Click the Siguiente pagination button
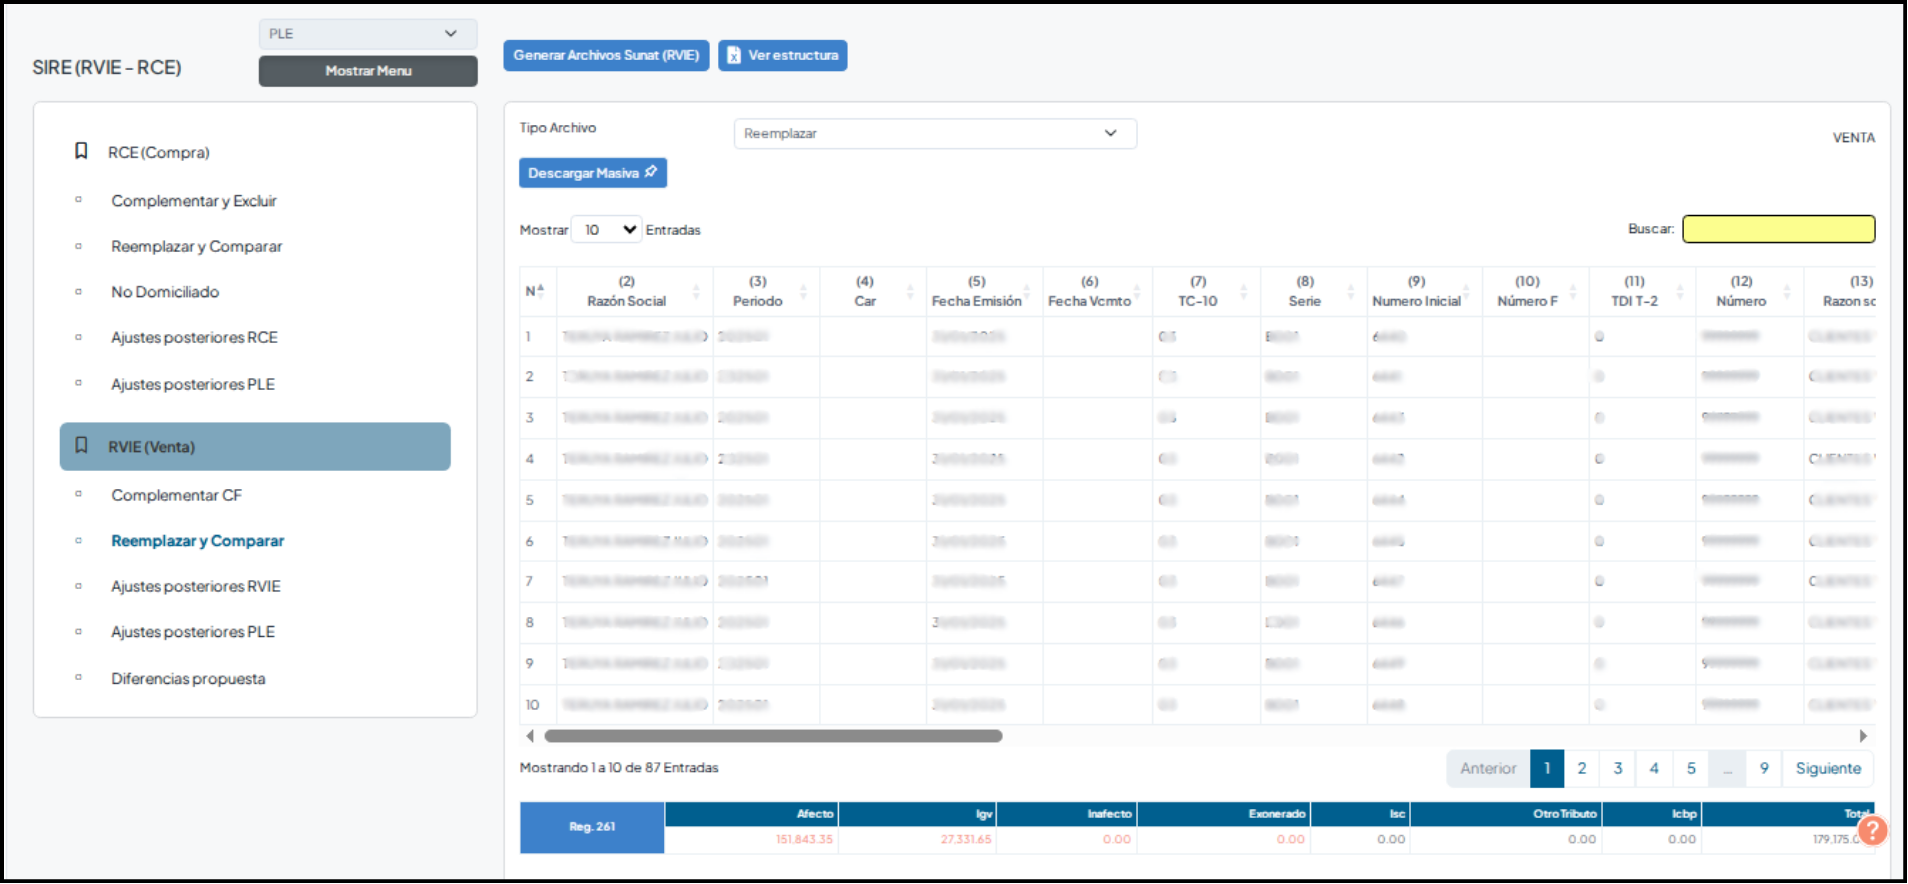Screen dimensions: 1908x884 pyautogui.click(x=1828, y=768)
